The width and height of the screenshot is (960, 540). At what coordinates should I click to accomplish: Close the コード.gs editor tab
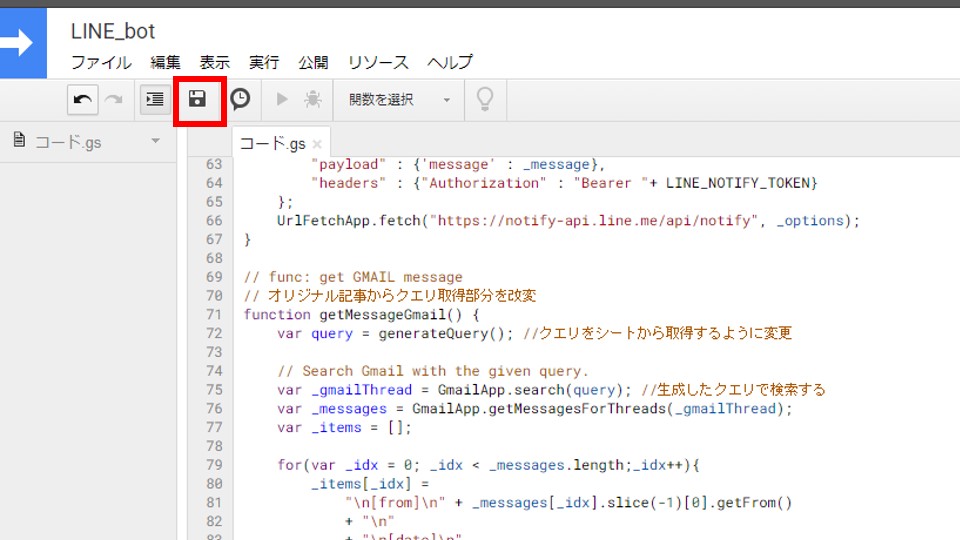pos(317,143)
